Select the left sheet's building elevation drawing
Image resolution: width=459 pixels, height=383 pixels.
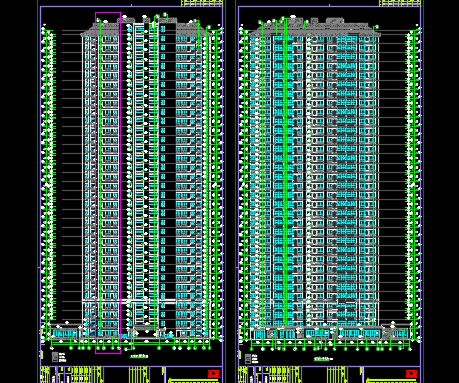(132, 182)
